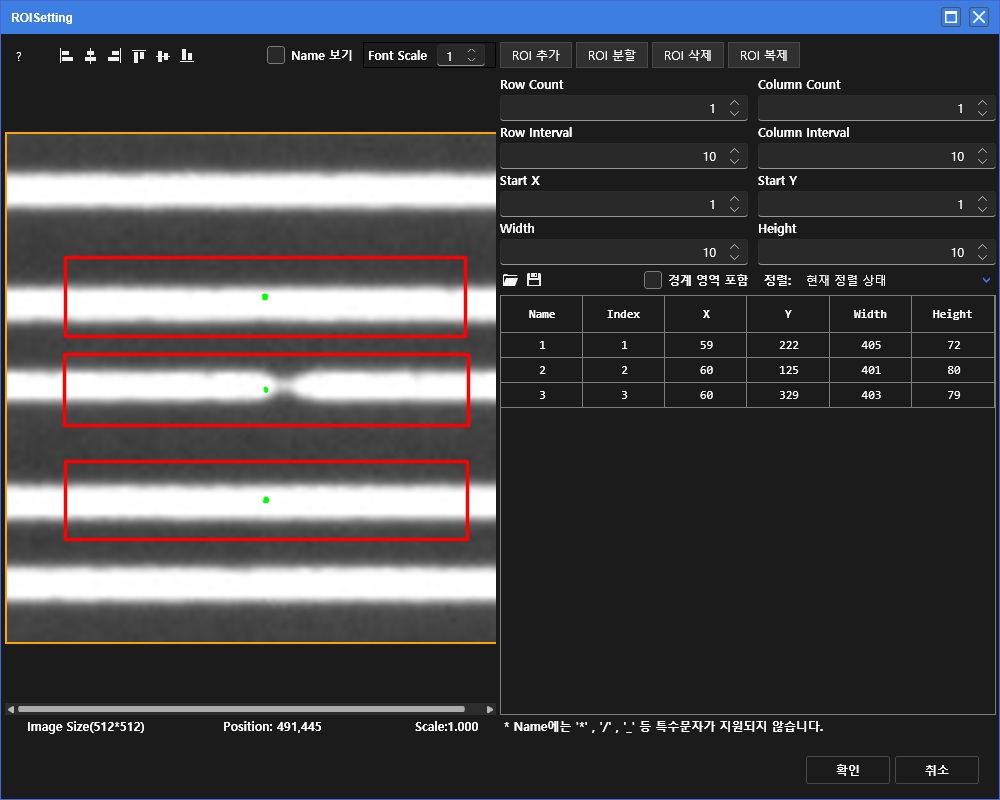Viewport: 1000px width, 800px height.
Task: Click the align right edges icon
Action: 114,56
